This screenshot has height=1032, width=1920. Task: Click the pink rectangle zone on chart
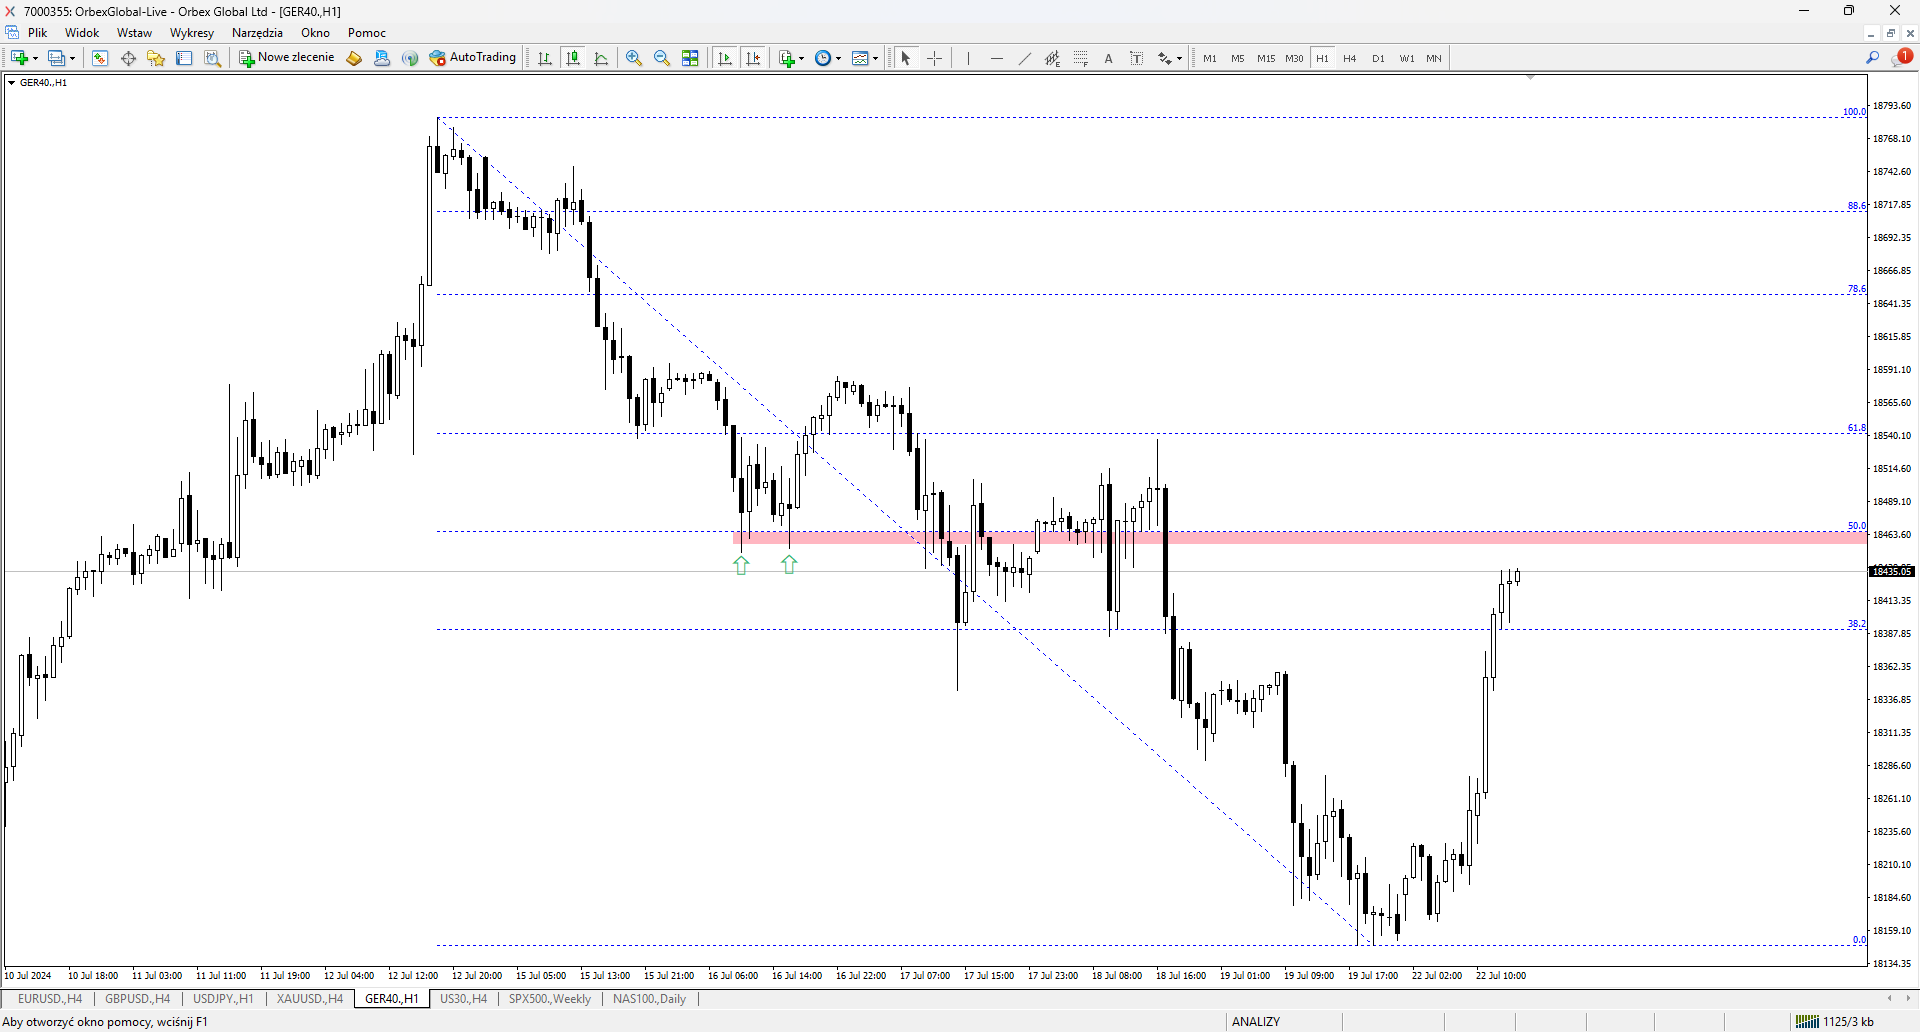tap(1299, 538)
